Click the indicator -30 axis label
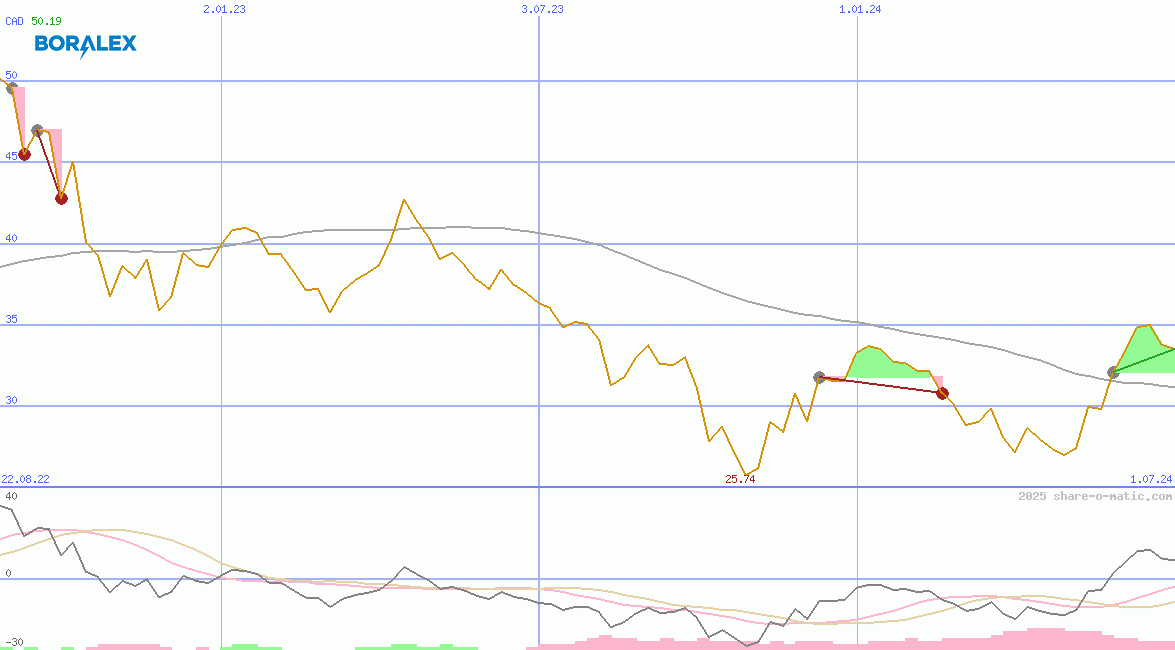 [14, 643]
